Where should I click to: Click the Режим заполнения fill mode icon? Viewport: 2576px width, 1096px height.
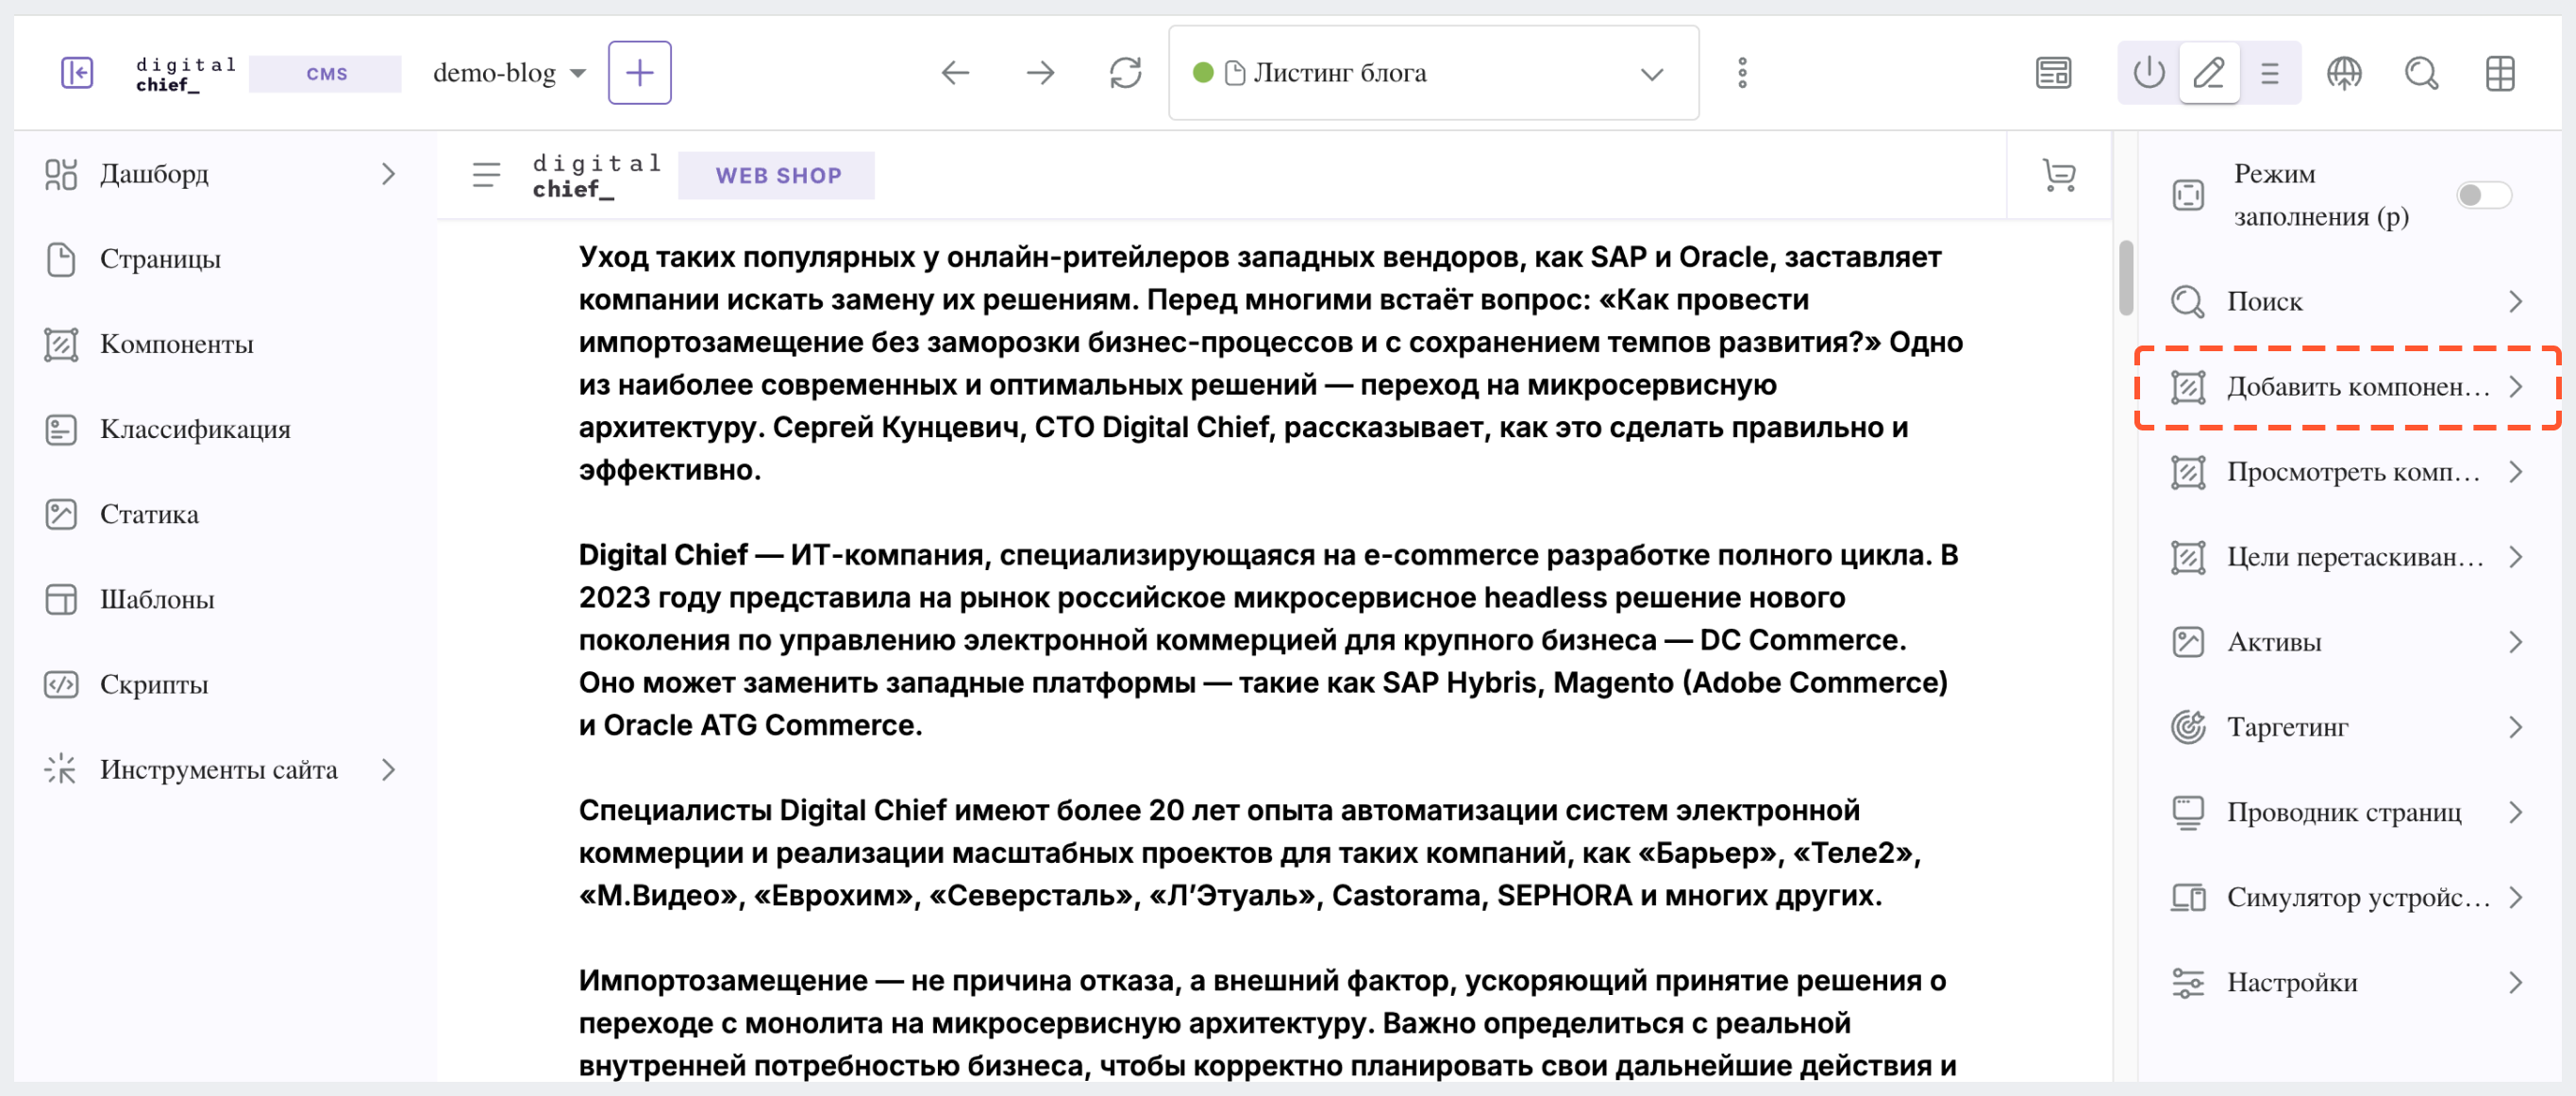coord(2187,195)
